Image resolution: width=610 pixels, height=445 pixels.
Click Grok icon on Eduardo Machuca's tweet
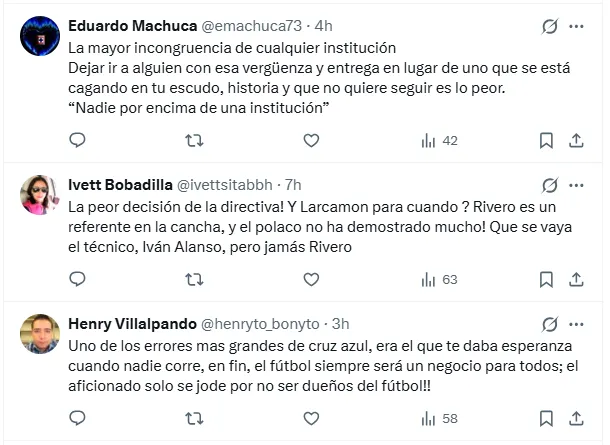click(548, 26)
